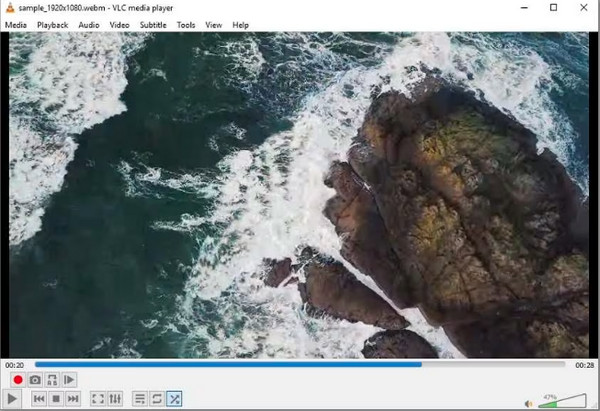Open the Video menu
Screen dimensions: 600x411
(119, 25)
